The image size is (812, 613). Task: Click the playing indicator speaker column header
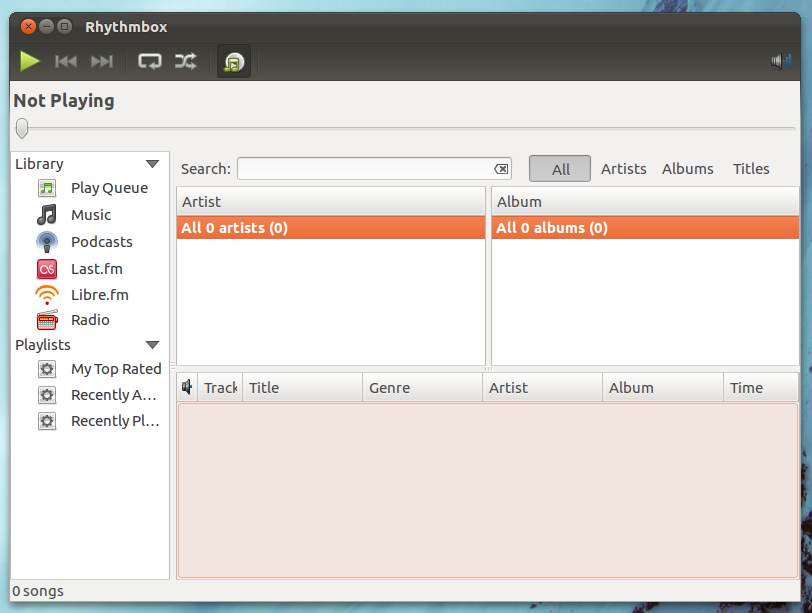[x=187, y=387]
